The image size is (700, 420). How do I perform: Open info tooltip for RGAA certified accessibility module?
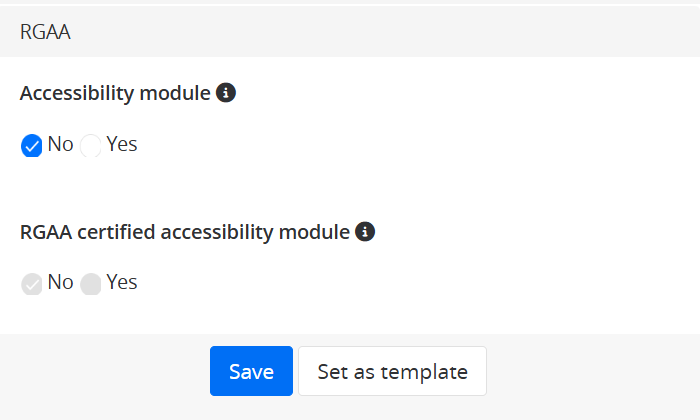[x=365, y=232]
